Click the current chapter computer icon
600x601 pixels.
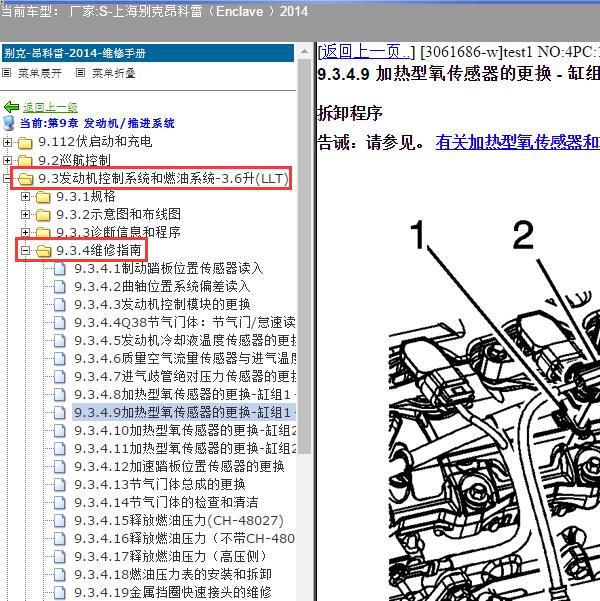[9, 123]
